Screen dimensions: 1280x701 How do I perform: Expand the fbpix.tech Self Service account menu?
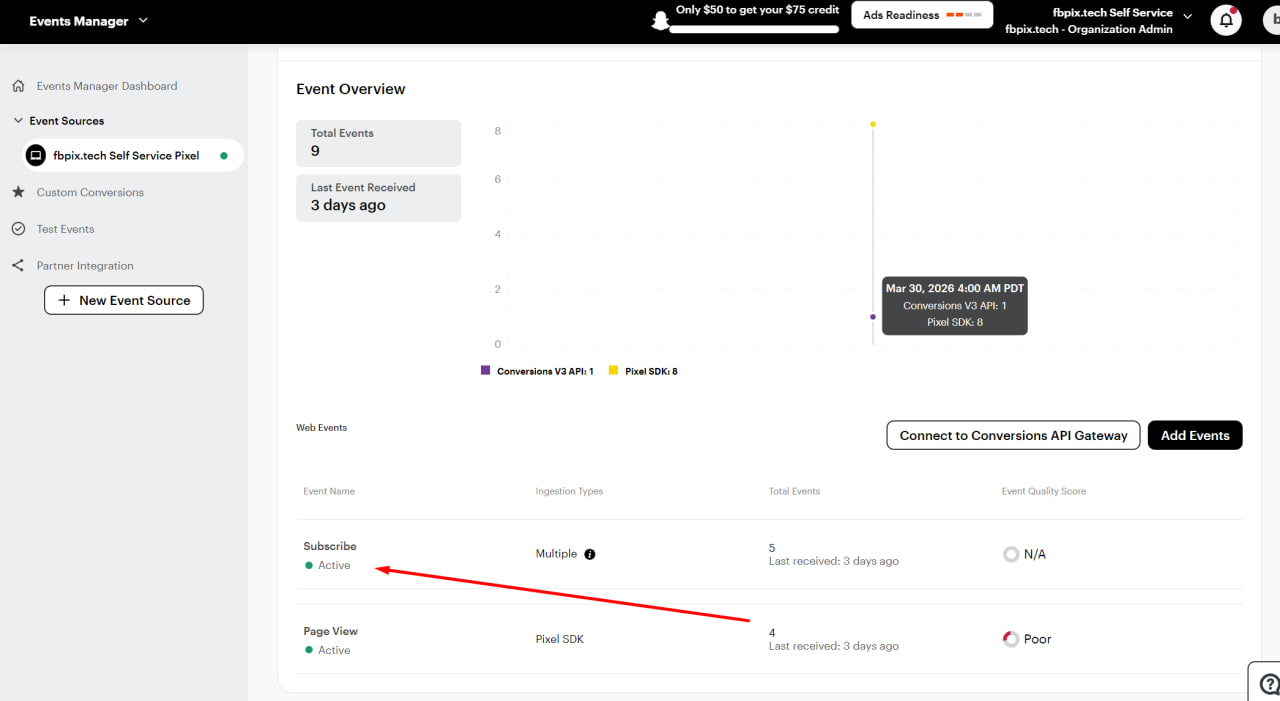[1188, 15]
